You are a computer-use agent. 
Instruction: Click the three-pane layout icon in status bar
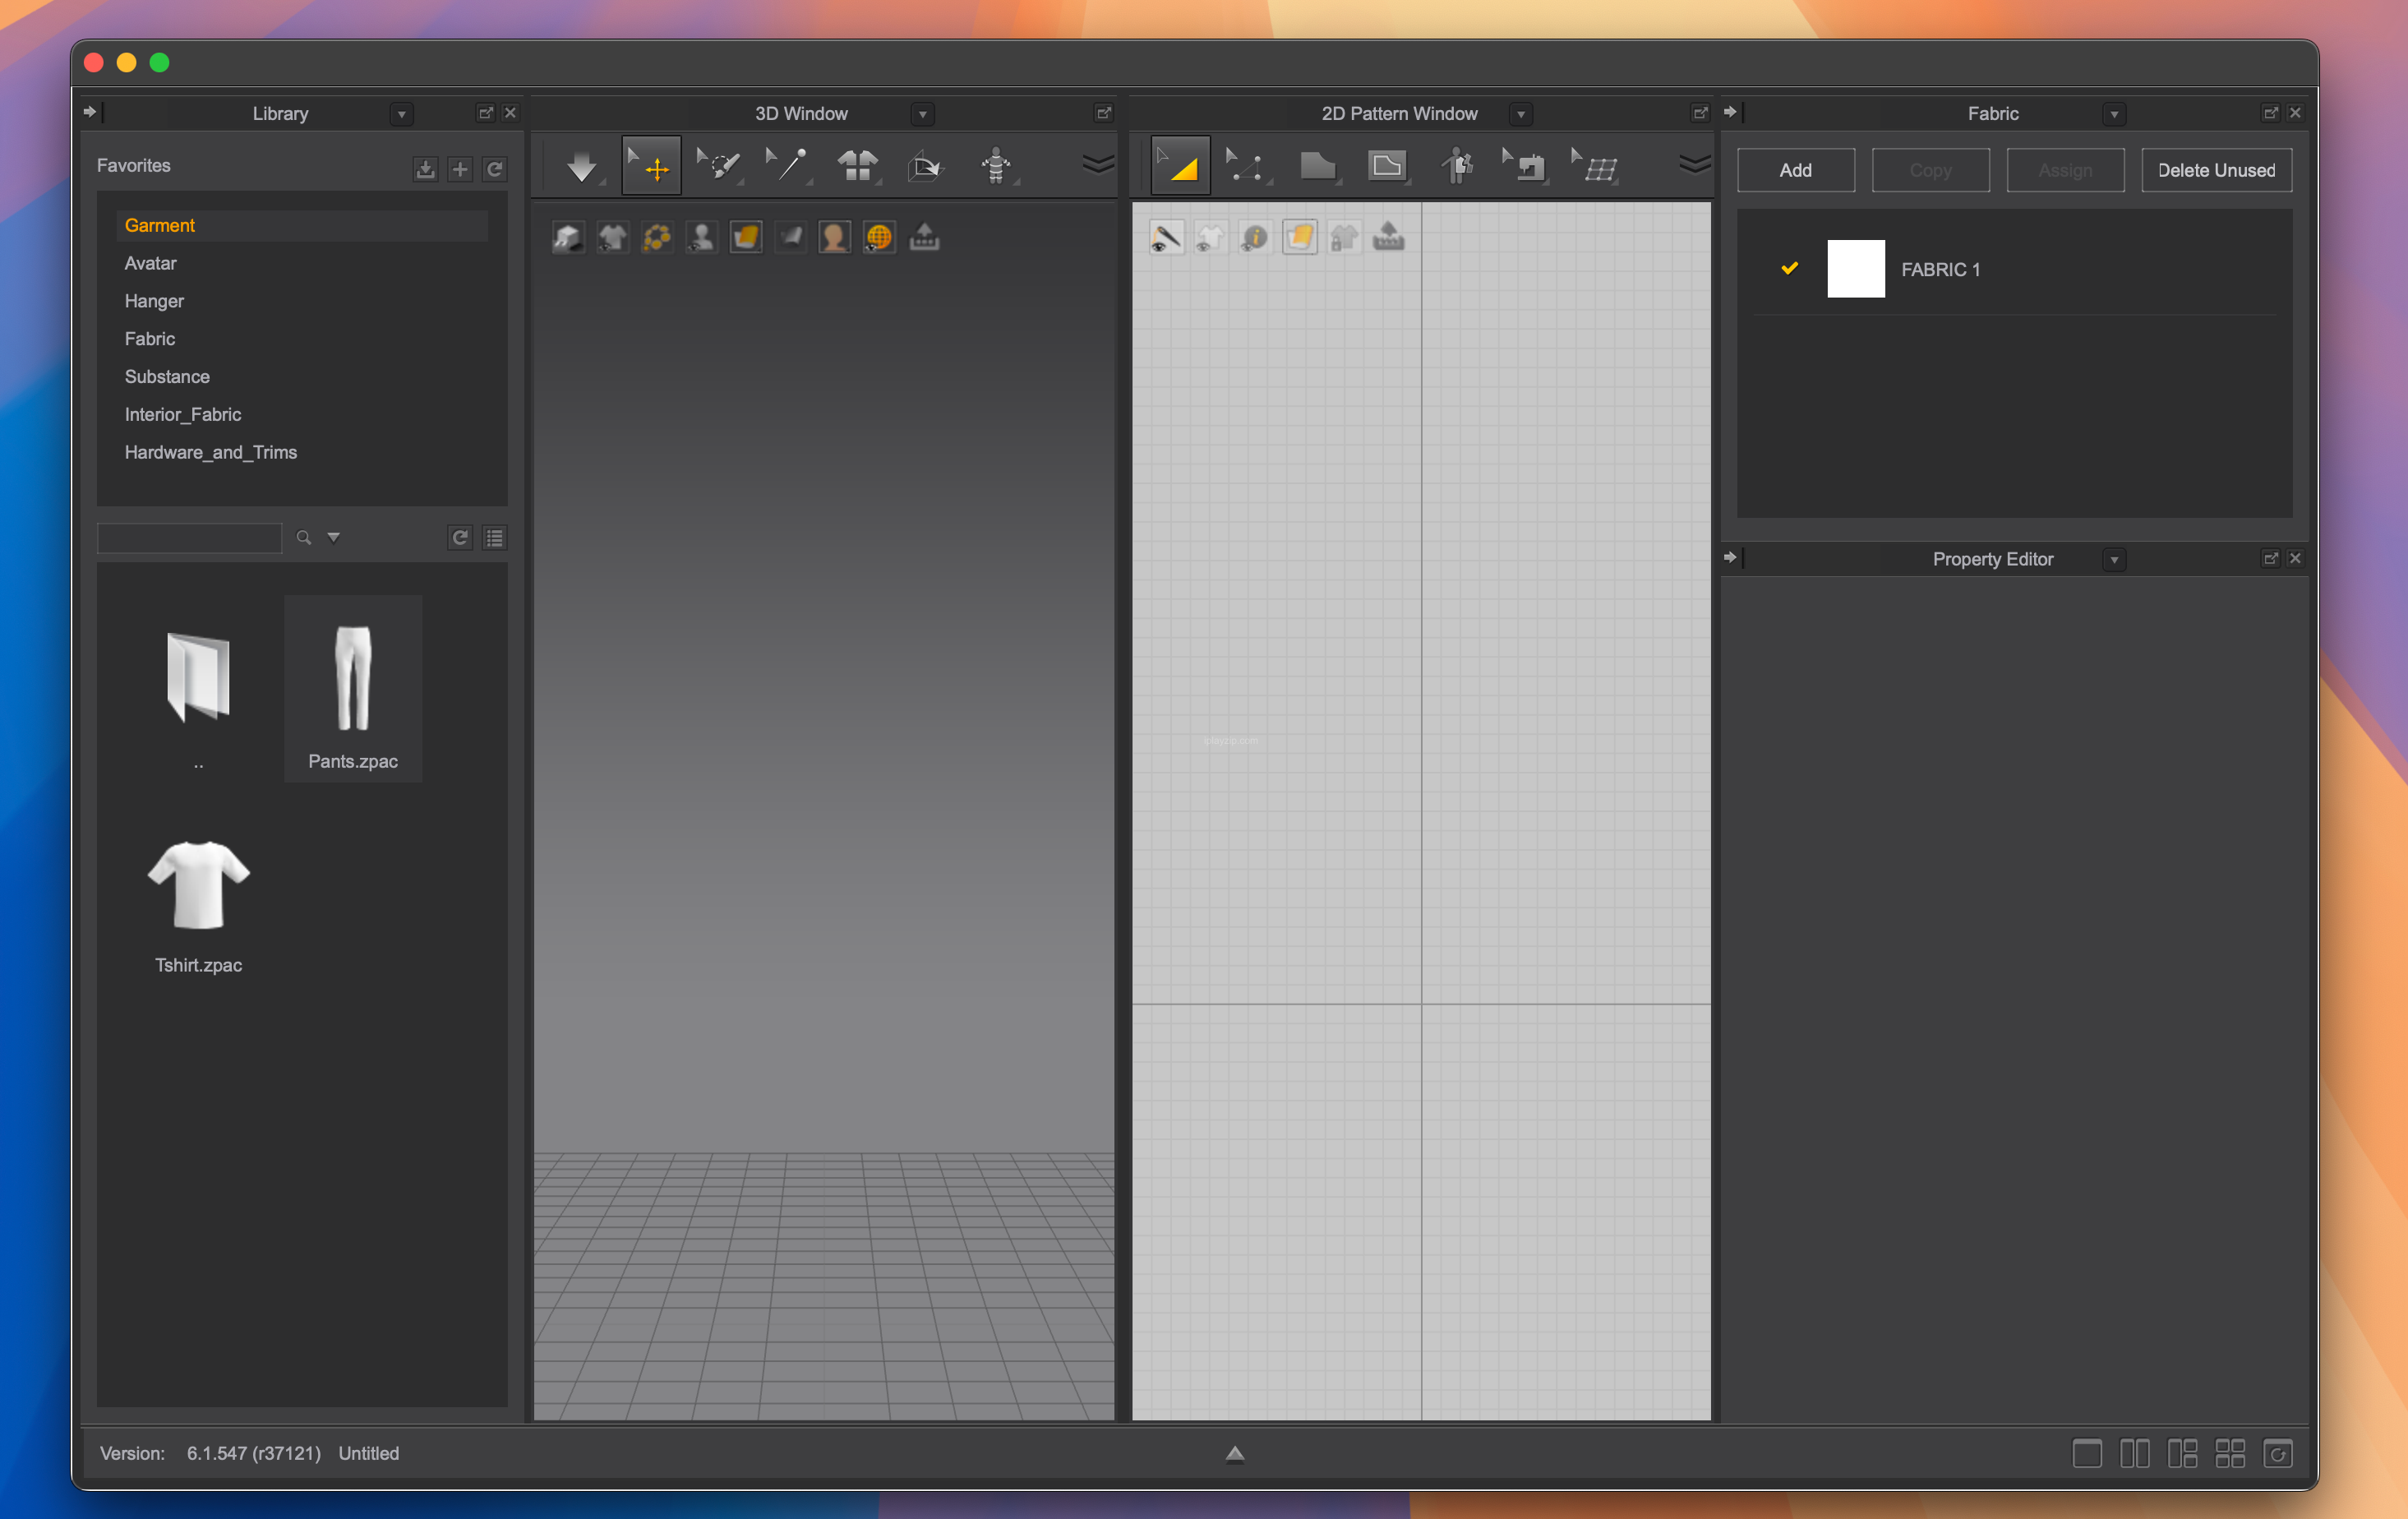tap(2182, 1453)
